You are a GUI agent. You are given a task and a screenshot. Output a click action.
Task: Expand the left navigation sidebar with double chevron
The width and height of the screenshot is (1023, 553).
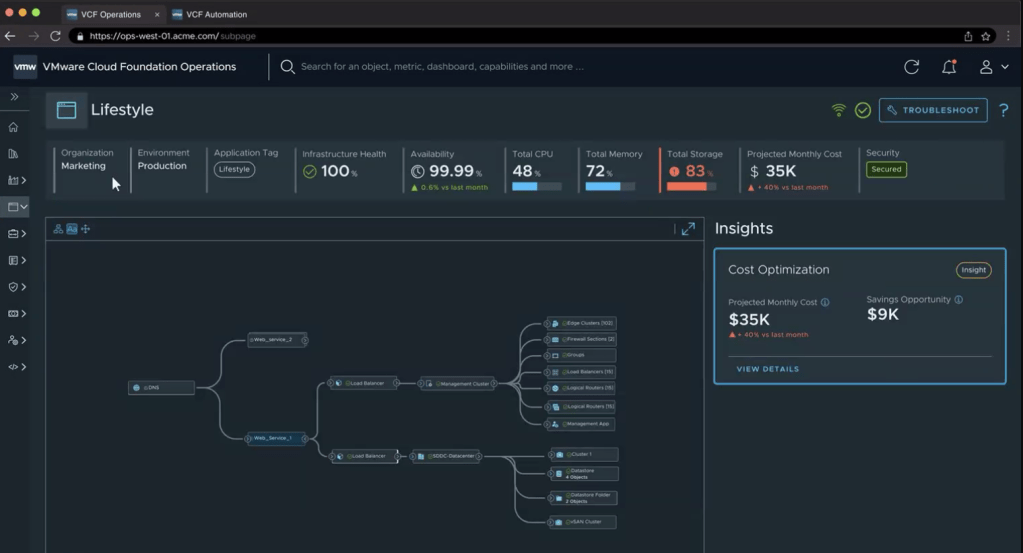(14, 97)
